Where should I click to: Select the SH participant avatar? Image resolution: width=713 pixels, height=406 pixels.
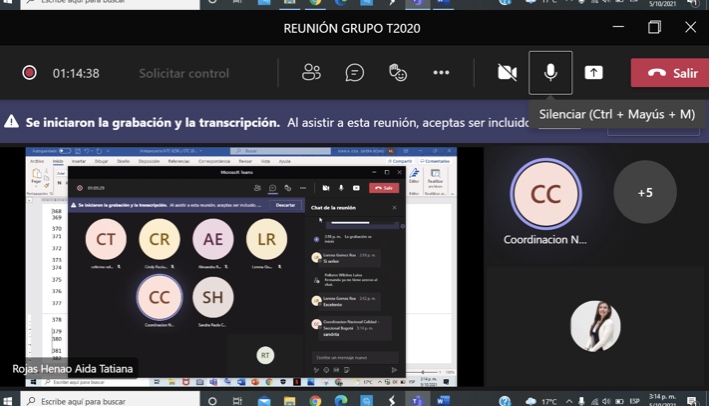tap(213, 297)
